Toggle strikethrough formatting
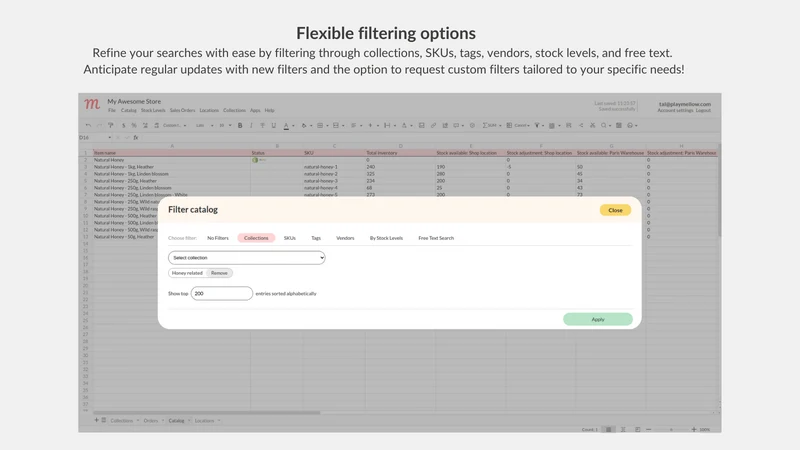The image size is (800, 450). (x=262, y=126)
